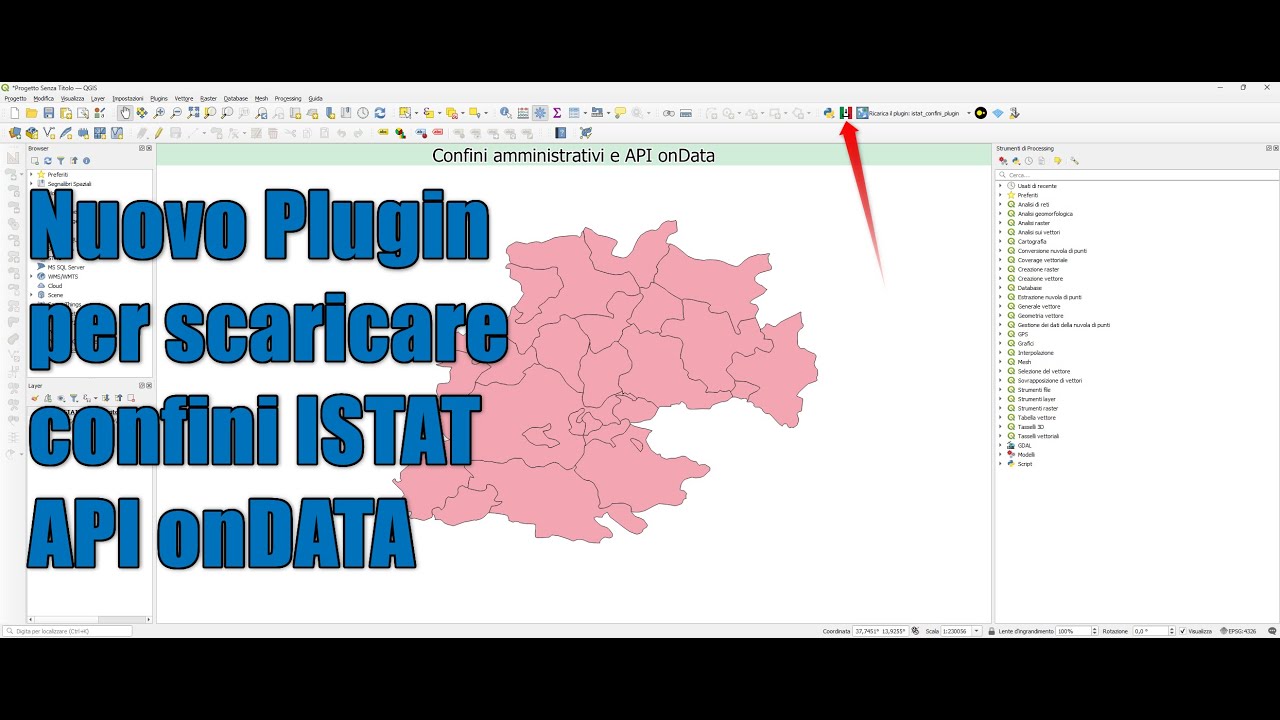Open the Processing toolbox gear icon

(x=540, y=113)
